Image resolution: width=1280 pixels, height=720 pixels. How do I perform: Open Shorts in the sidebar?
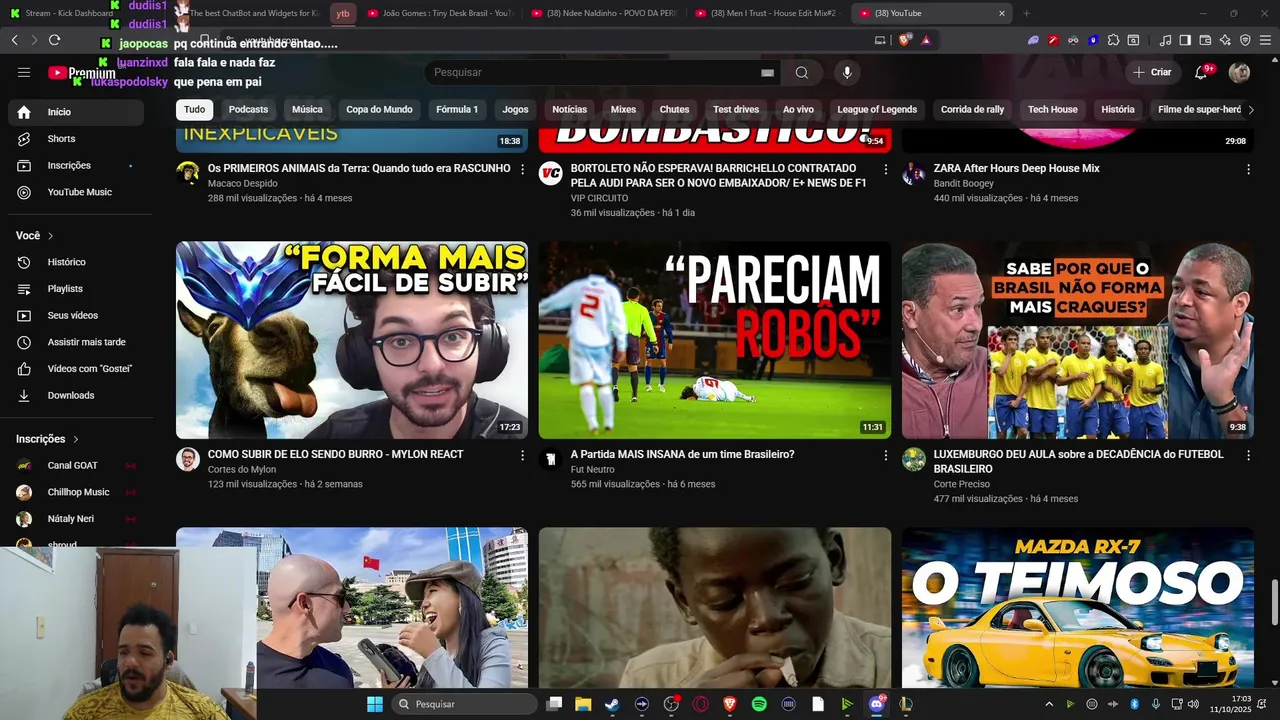(x=76, y=139)
